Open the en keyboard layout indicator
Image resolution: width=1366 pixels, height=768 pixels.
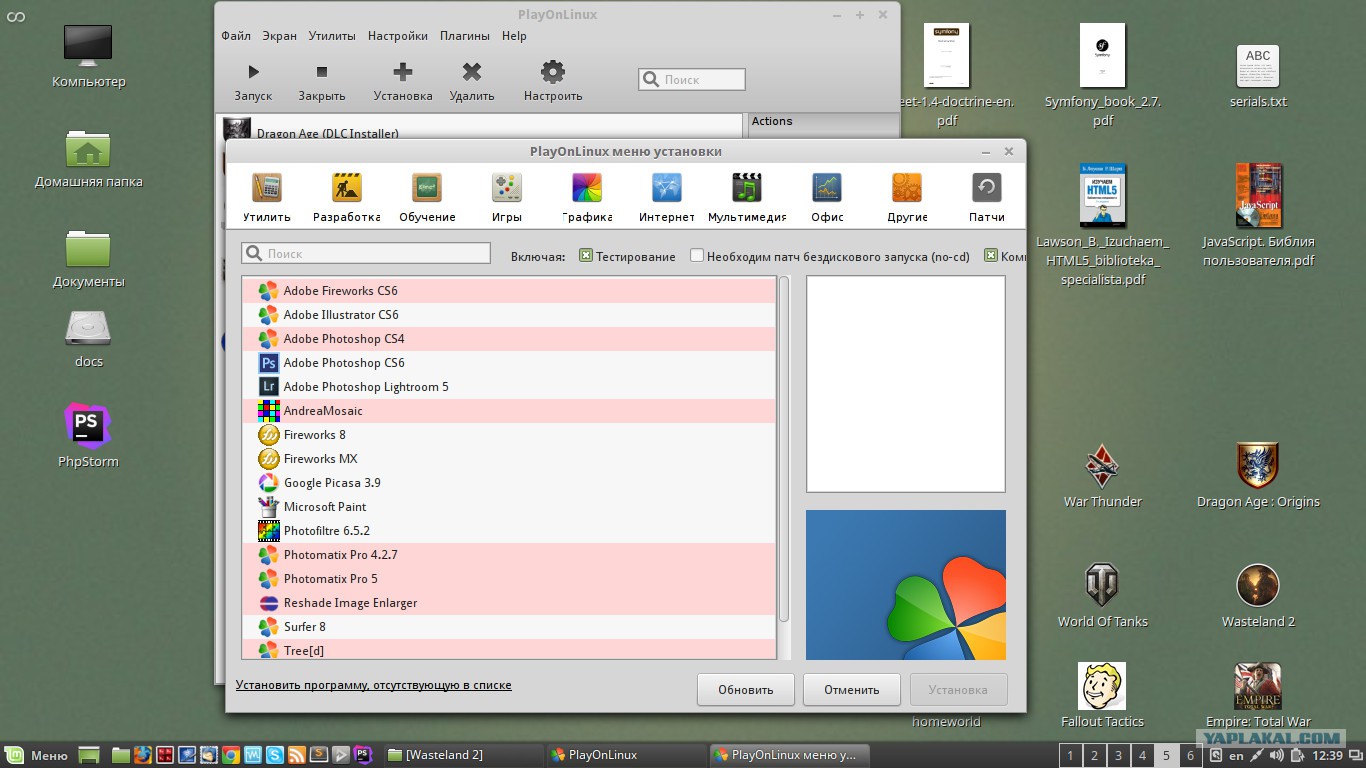tap(1236, 755)
